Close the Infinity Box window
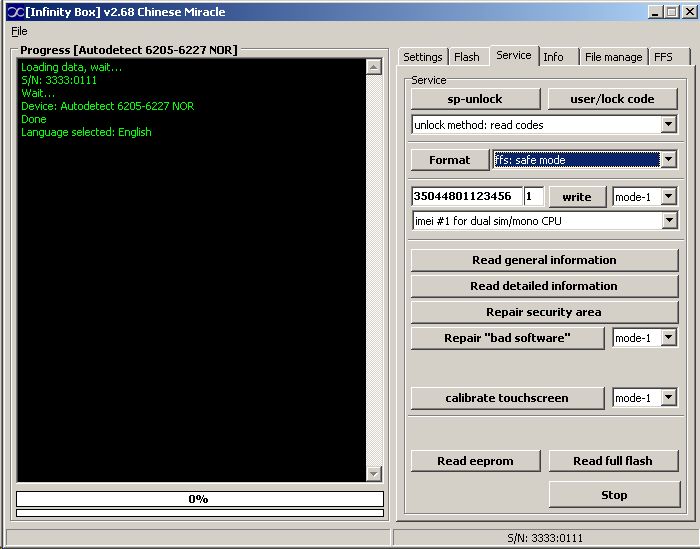This screenshot has width=700, height=549. tap(689, 12)
